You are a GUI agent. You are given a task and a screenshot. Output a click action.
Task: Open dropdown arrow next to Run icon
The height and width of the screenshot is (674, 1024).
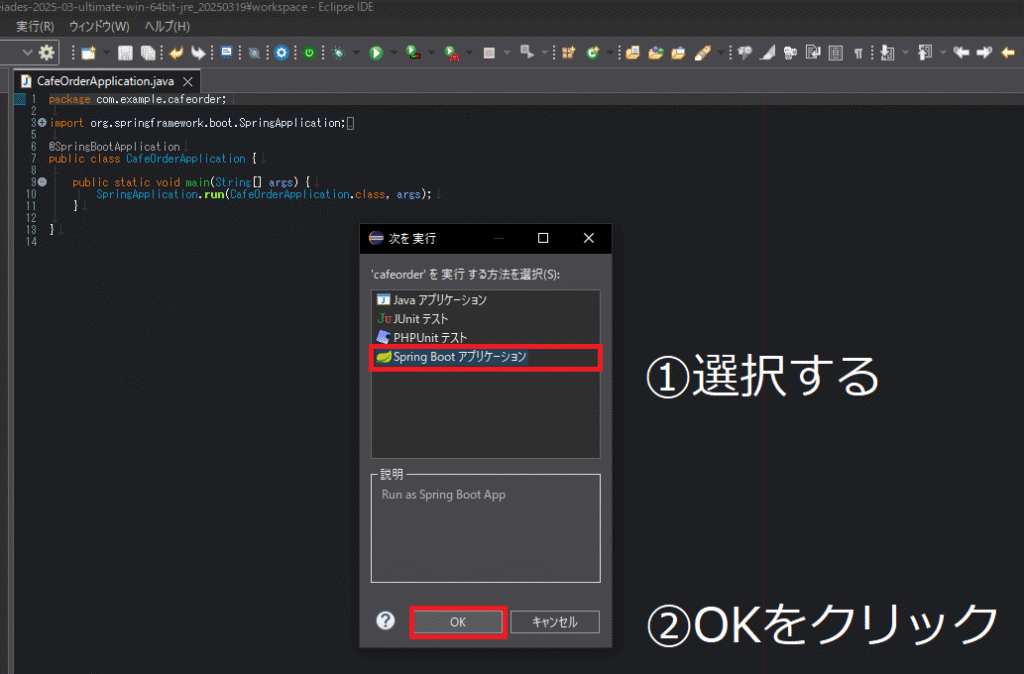[394, 53]
